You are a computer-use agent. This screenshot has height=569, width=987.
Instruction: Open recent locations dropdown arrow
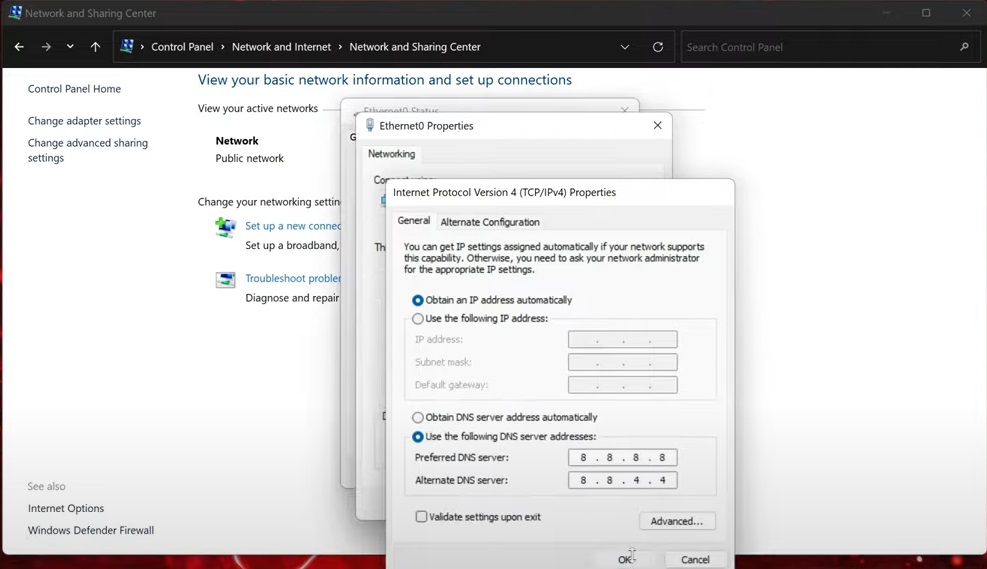(x=70, y=47)
